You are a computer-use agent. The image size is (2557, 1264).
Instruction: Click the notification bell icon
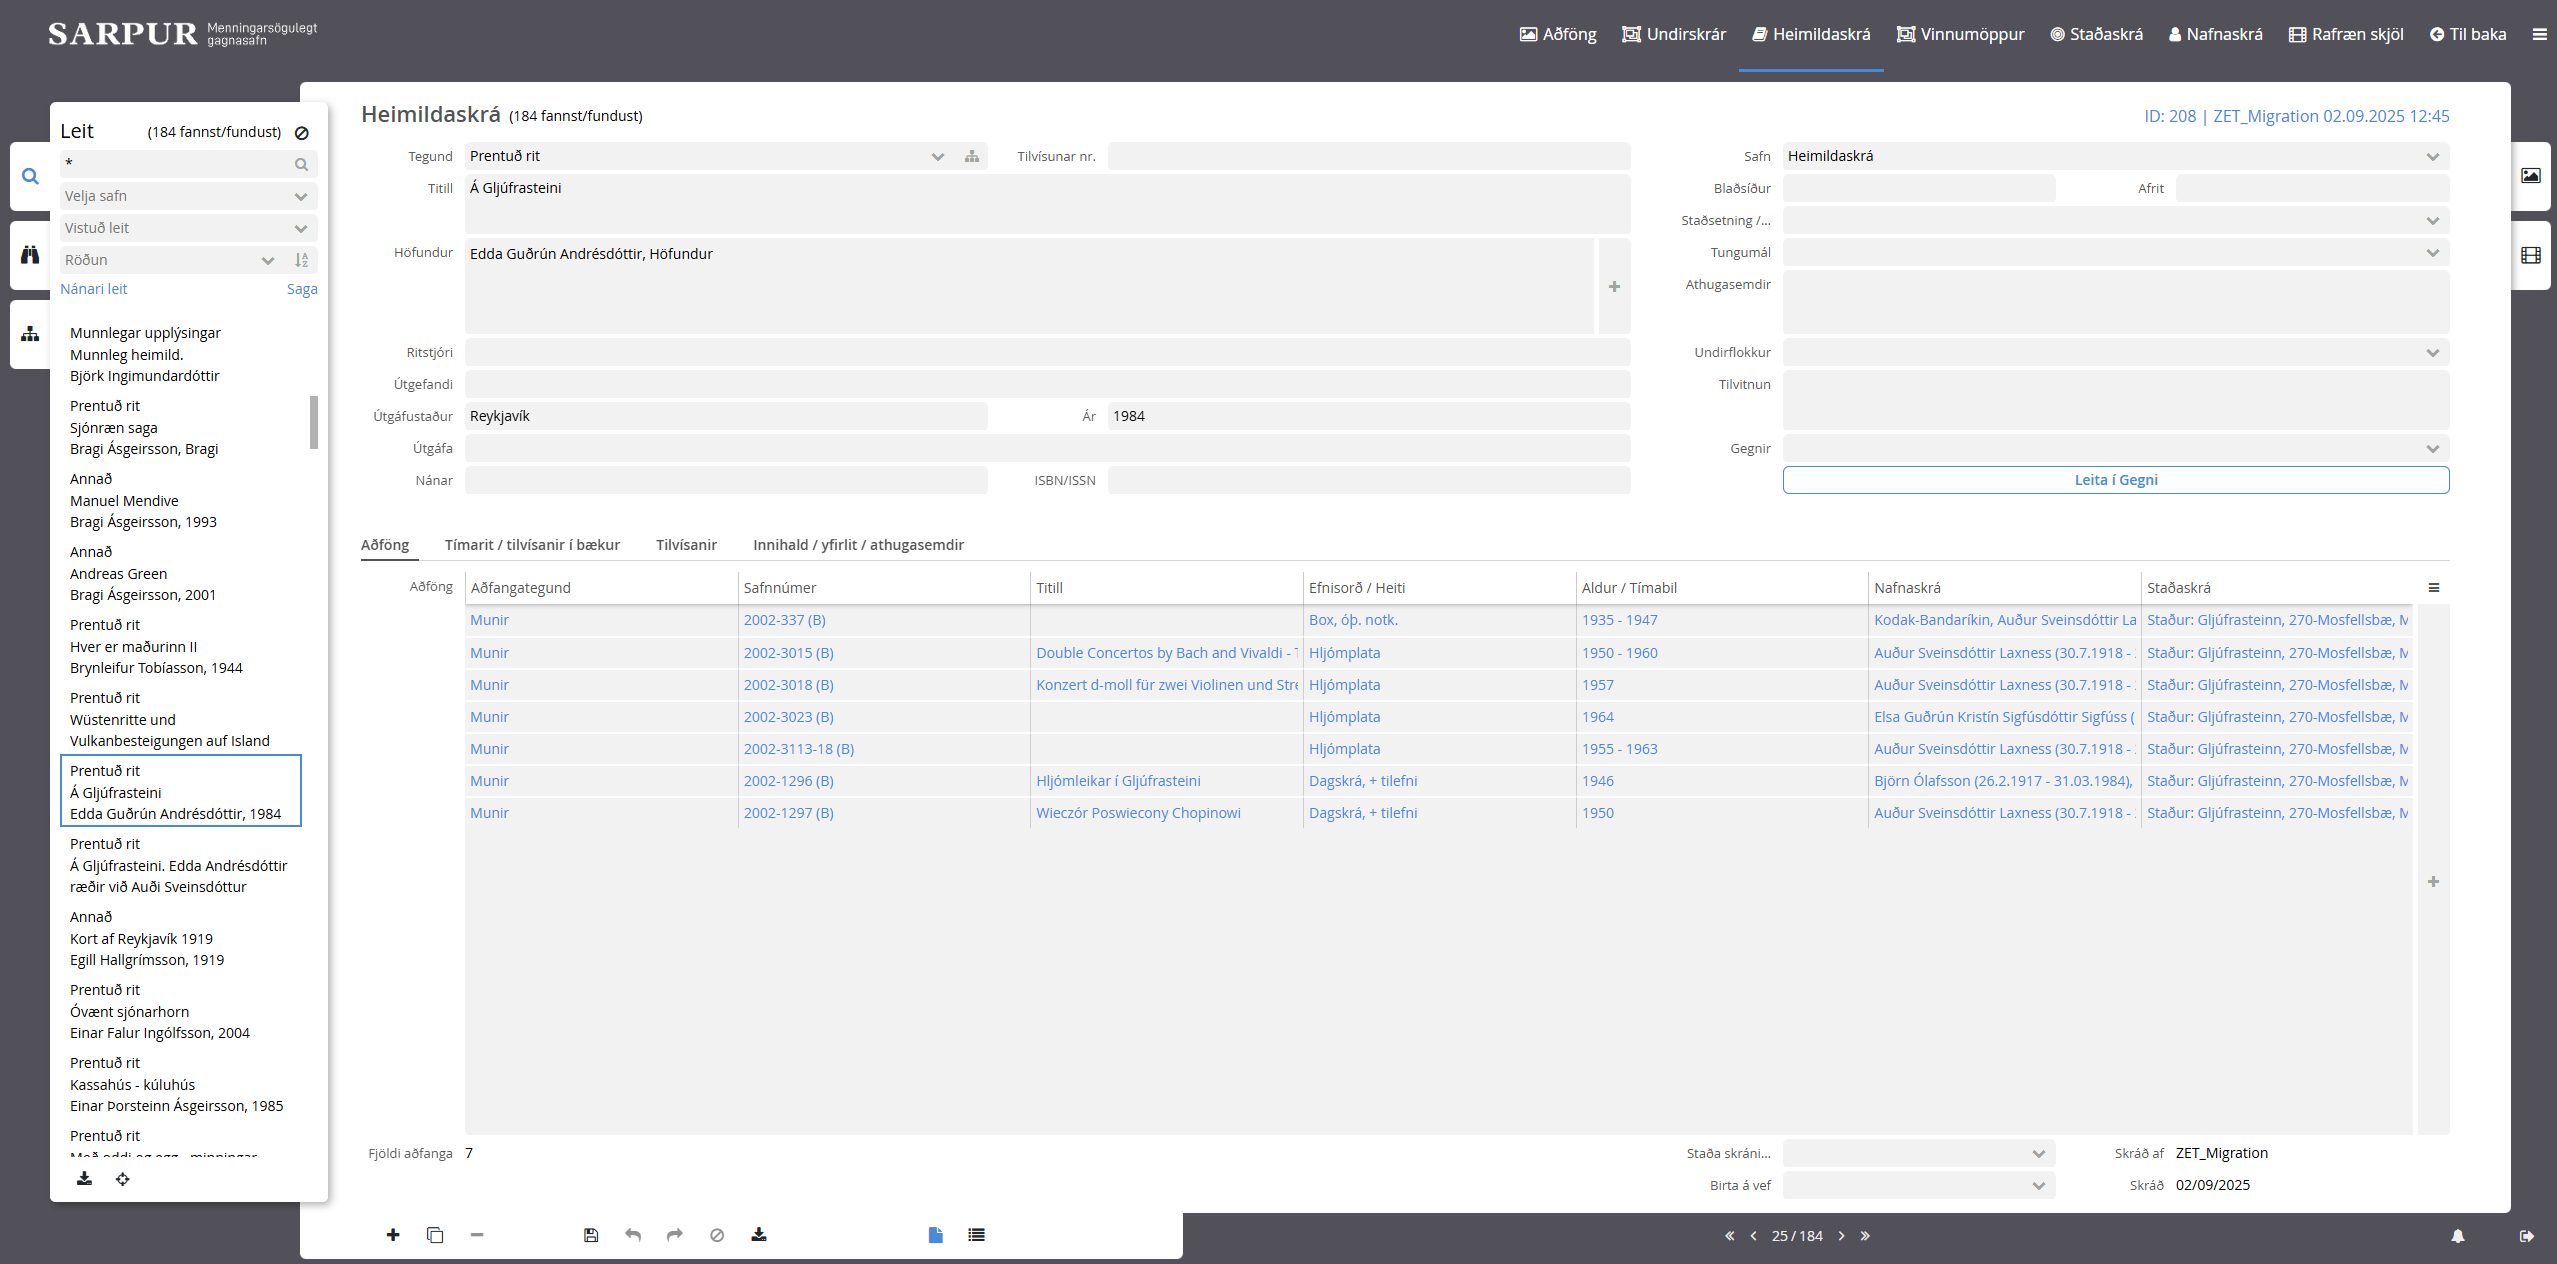[x=2458, y=1236]
